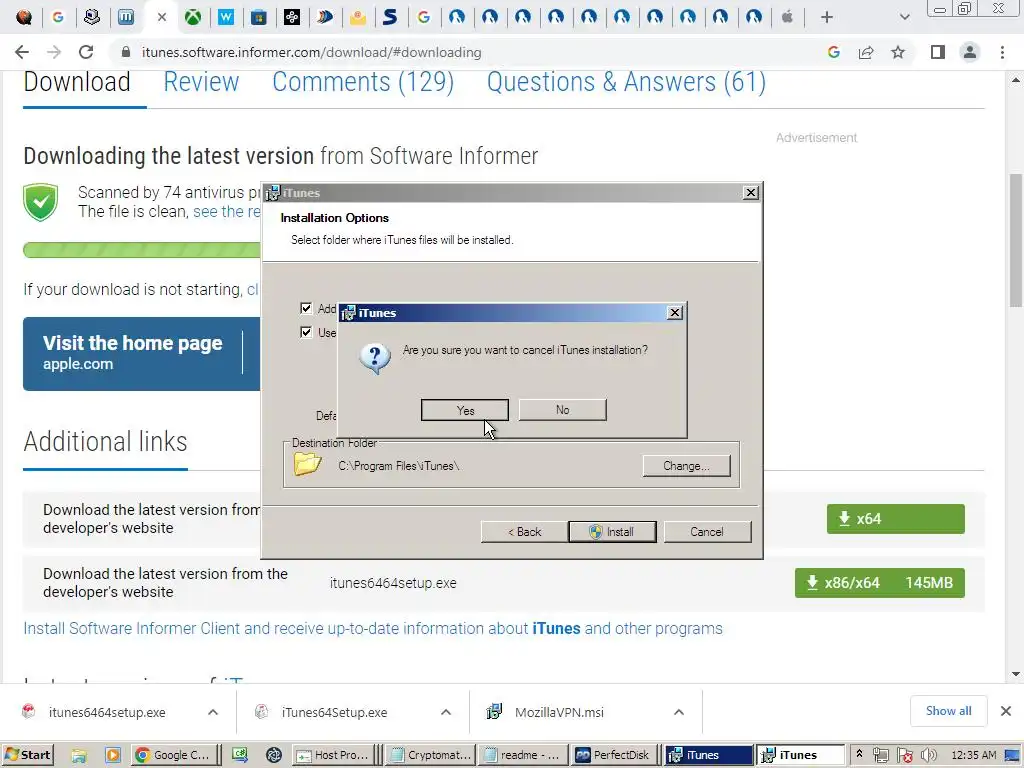This screenshot has width=1024, height=768.
Task: Switch to Host Pro... taskbar item
Action: tap(333, 755)
